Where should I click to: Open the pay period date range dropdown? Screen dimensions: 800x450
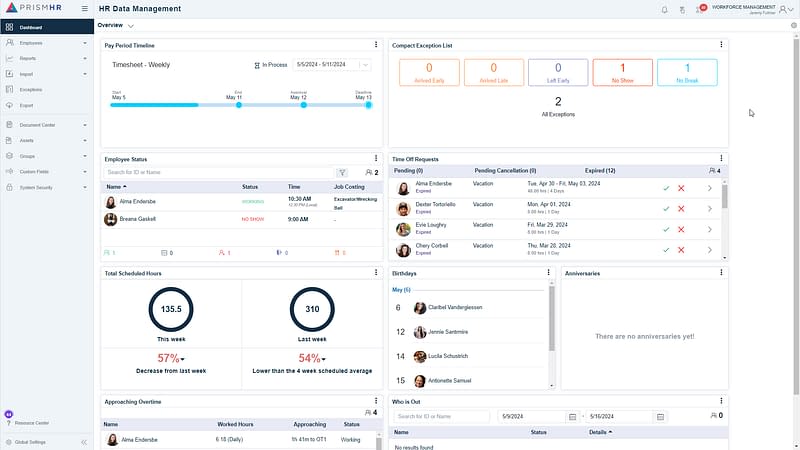[364, 65]
